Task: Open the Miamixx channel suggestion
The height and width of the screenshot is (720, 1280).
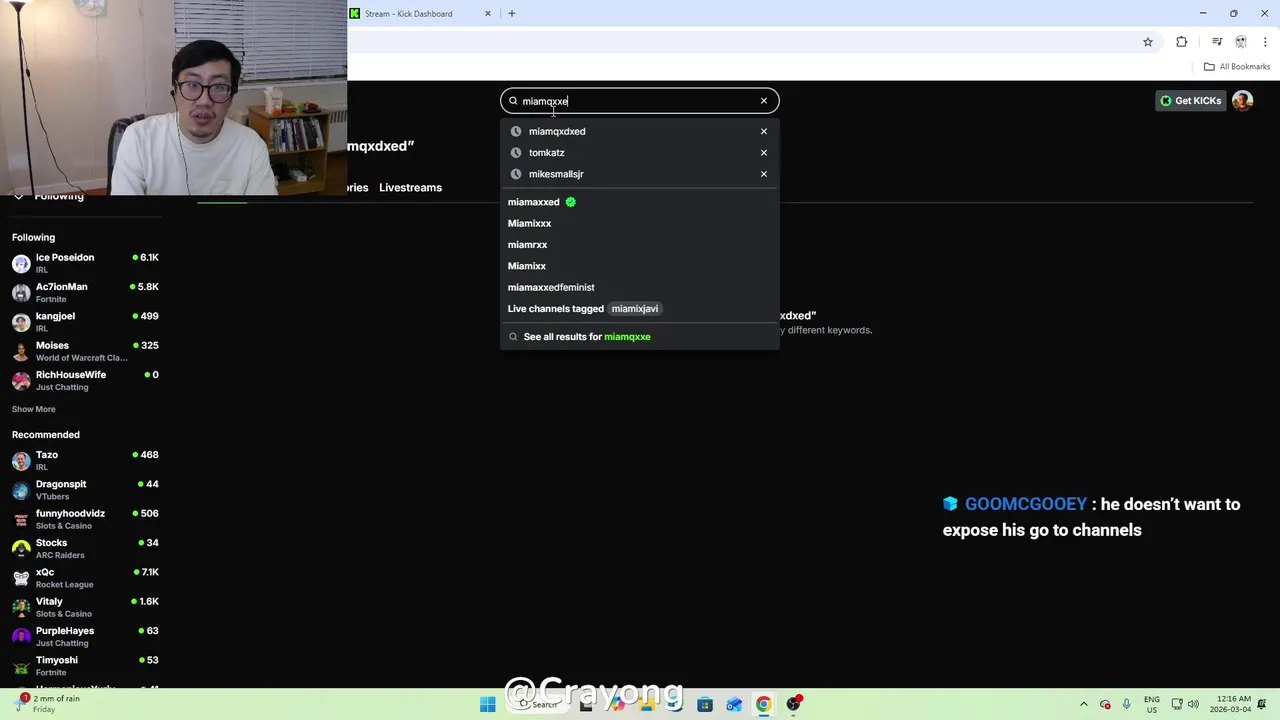Action: point(640,266)
